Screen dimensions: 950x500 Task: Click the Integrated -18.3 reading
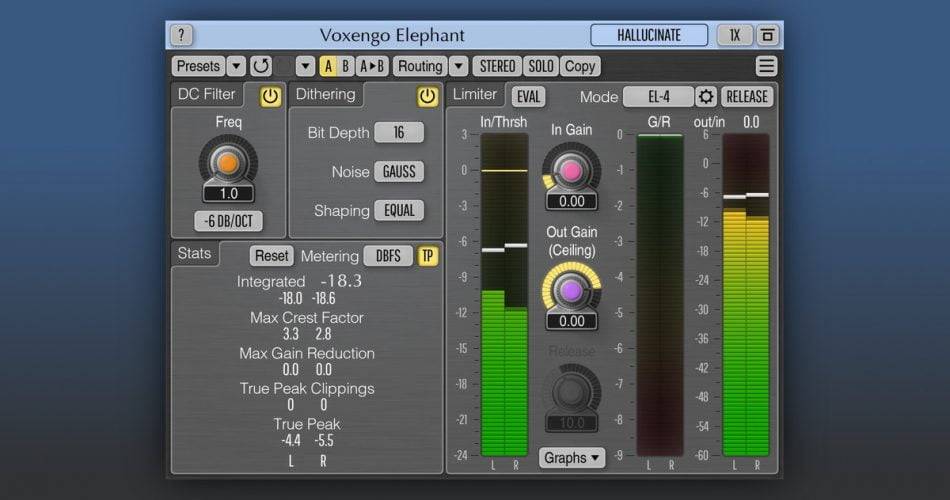(341, 281)
